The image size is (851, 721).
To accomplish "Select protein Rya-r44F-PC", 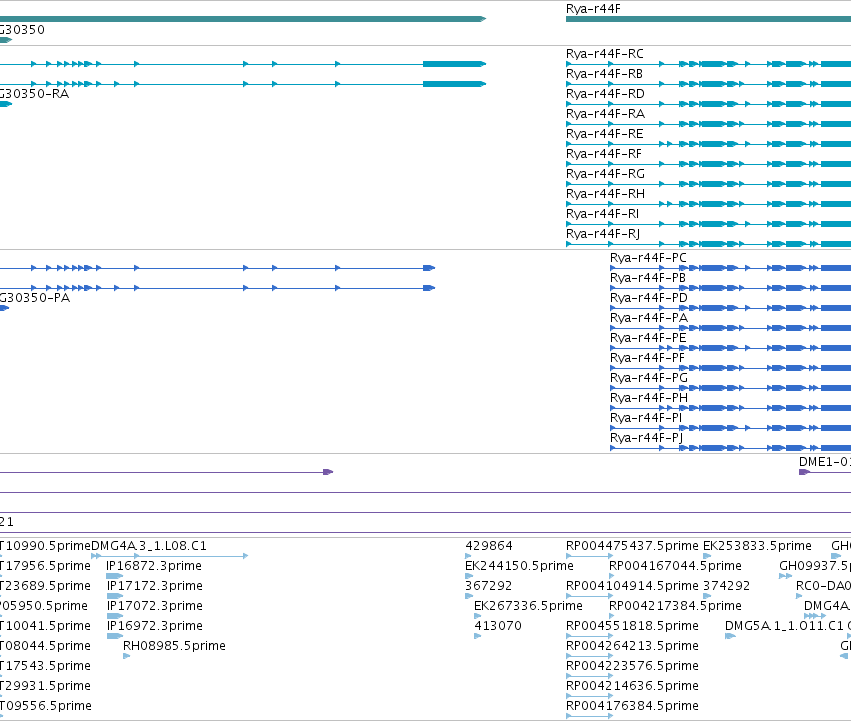I will pos(648,258).
